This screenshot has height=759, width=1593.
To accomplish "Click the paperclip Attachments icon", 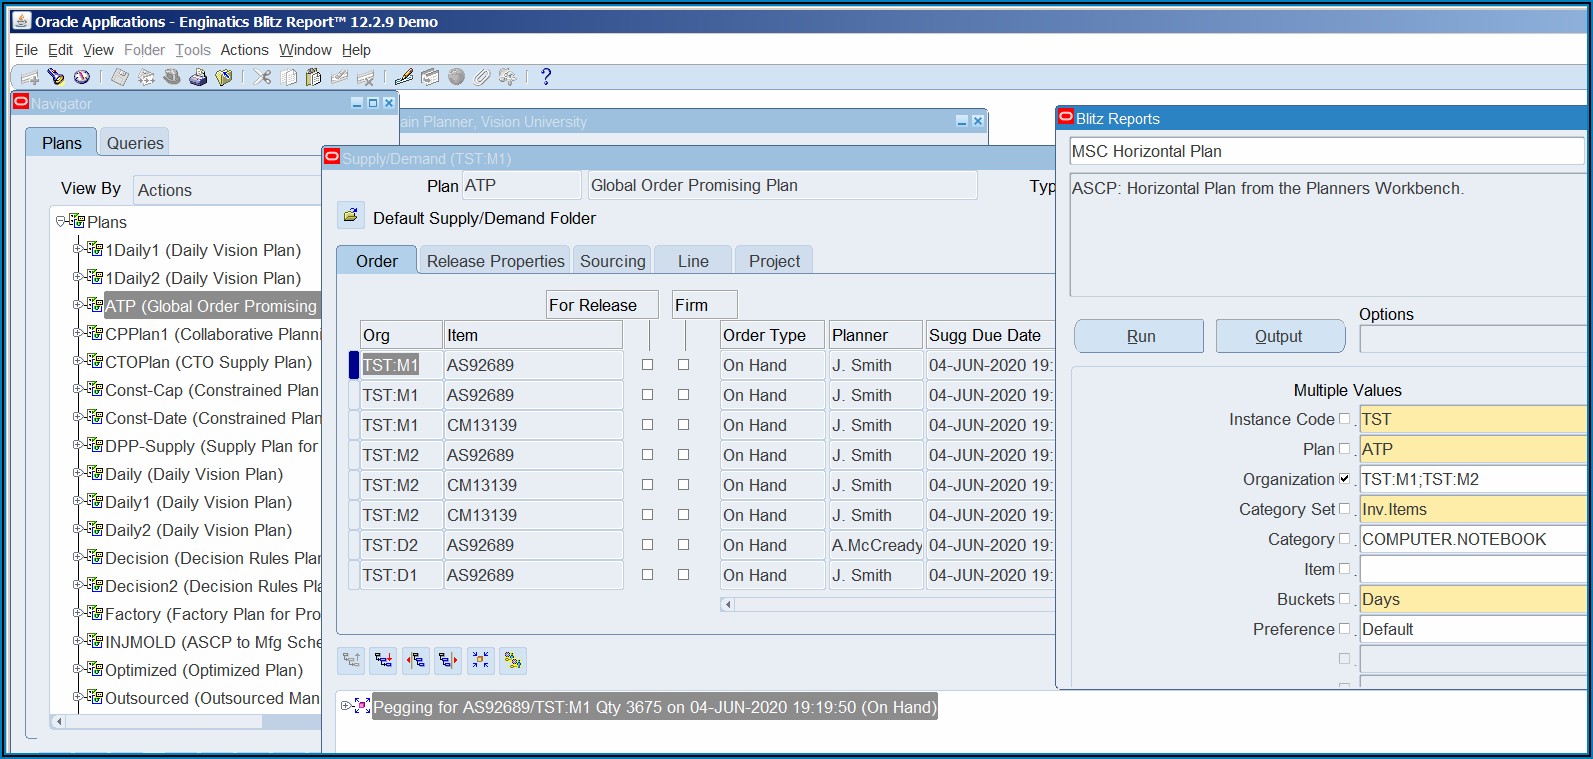I will point(482,77).
